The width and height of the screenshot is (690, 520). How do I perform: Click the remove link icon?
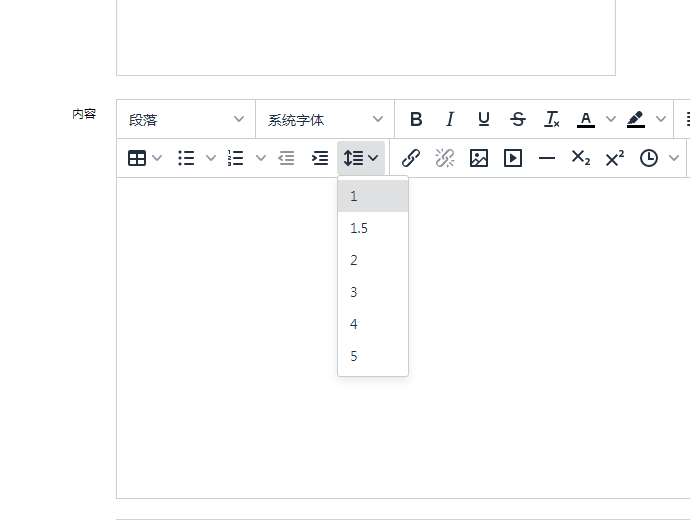[x=445, y=158]
